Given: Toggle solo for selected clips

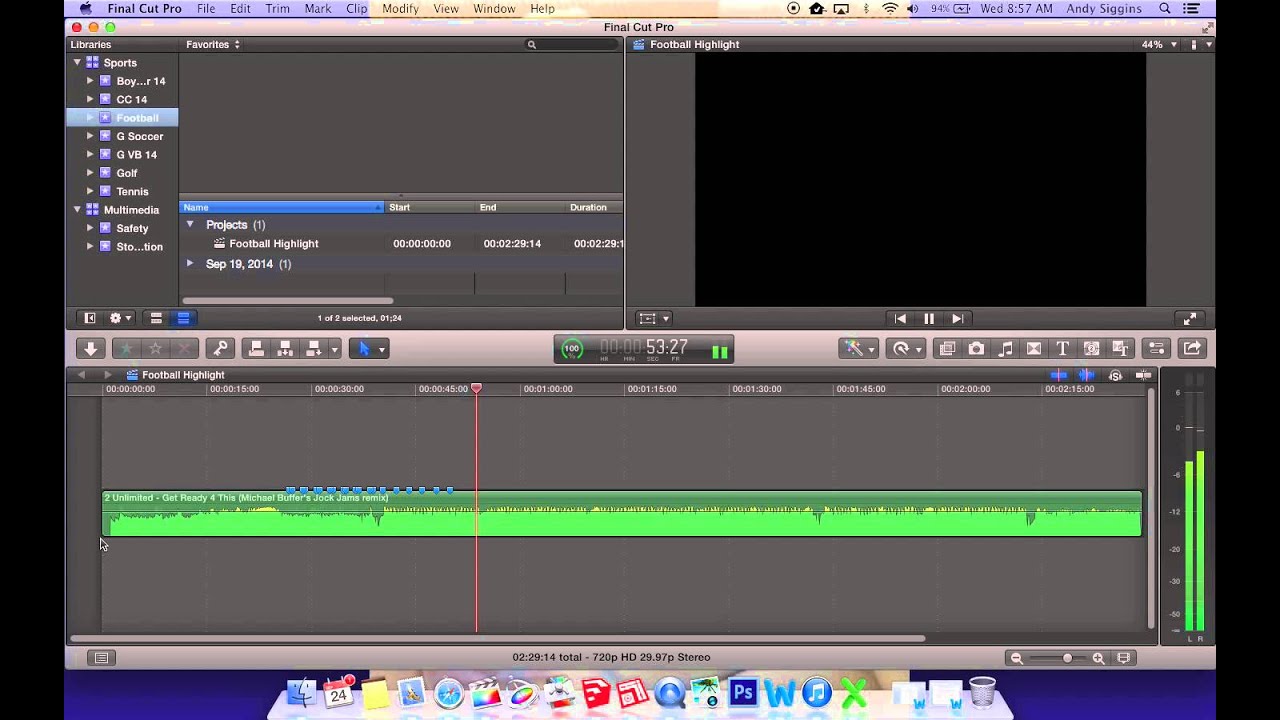Looking at the screenshot, I should click(x=1115, y=375).
